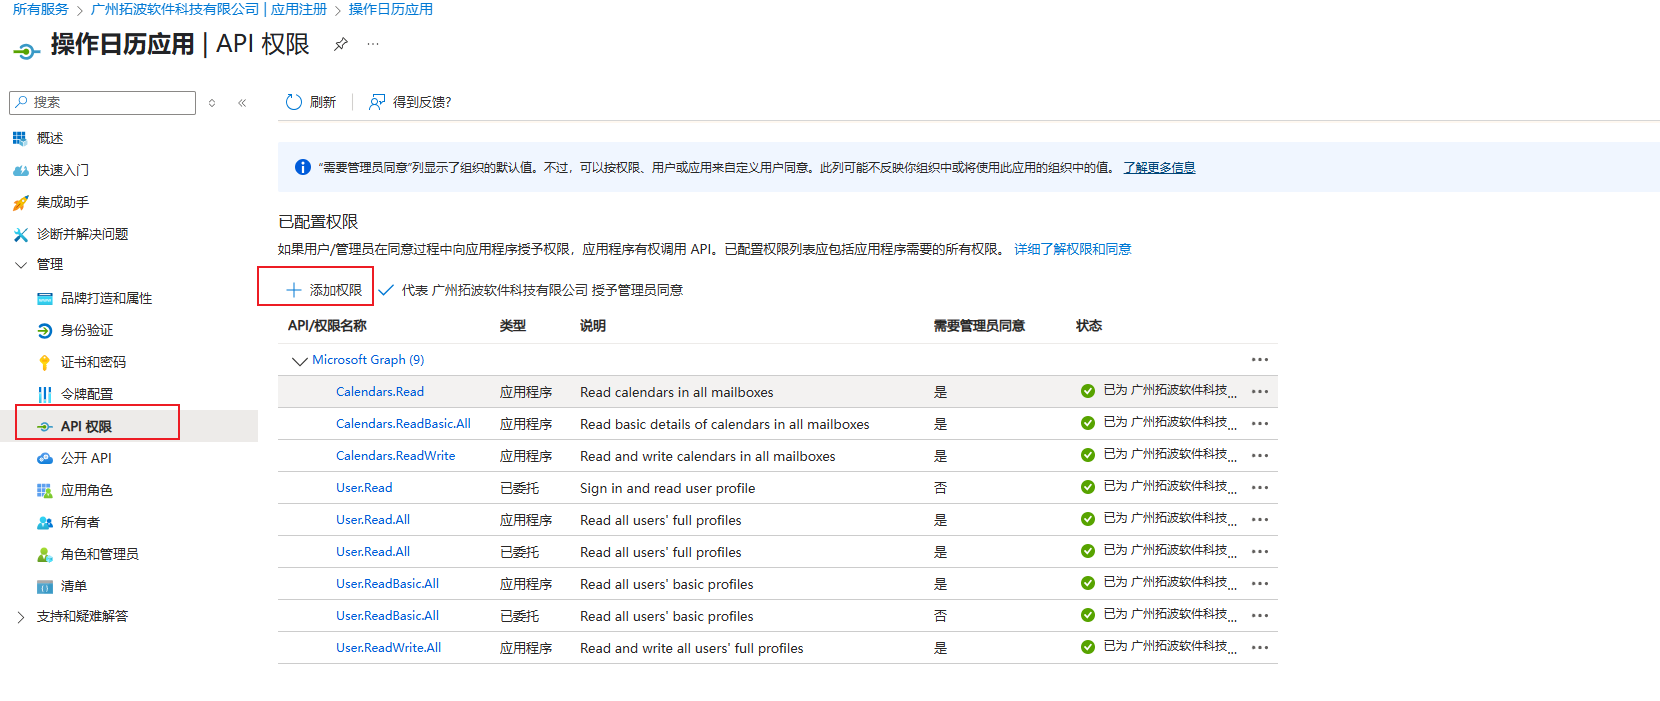The width and height of the screenshot is (1660, 701).
Task: Click the 添加权限 button
Action: click(324, 290)
